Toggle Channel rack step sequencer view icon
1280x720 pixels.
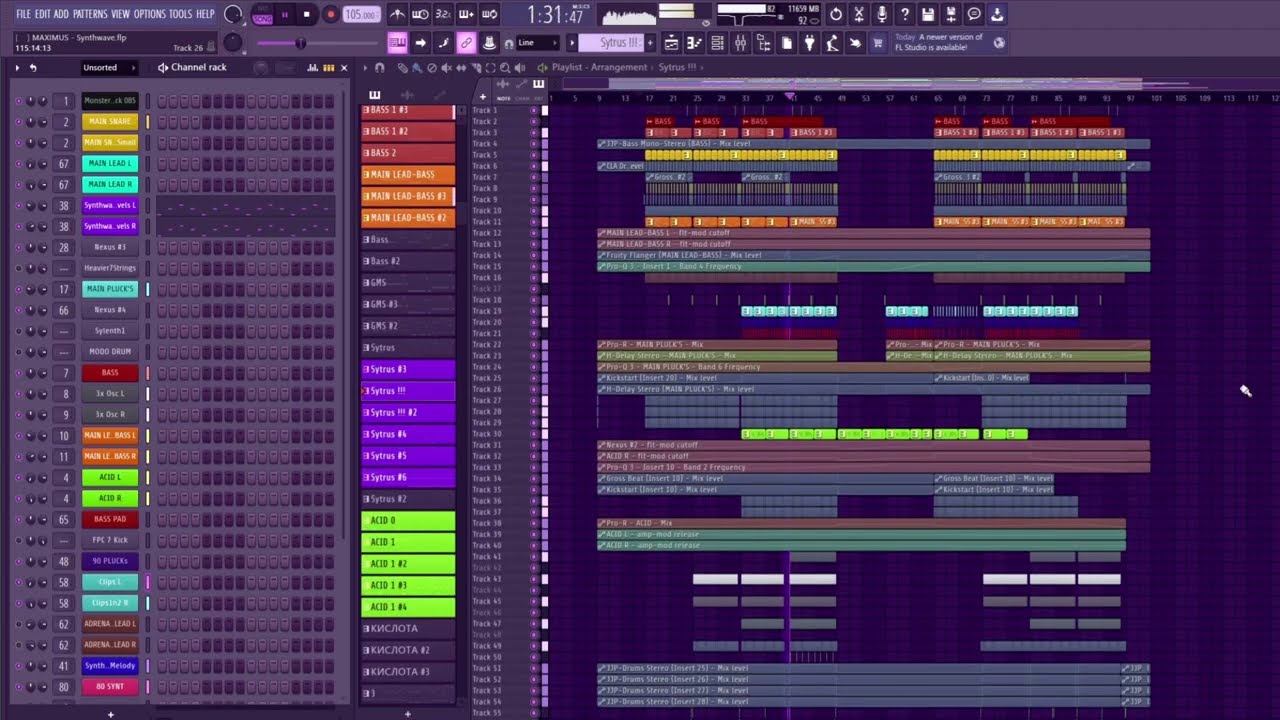[x=328, y=68]
